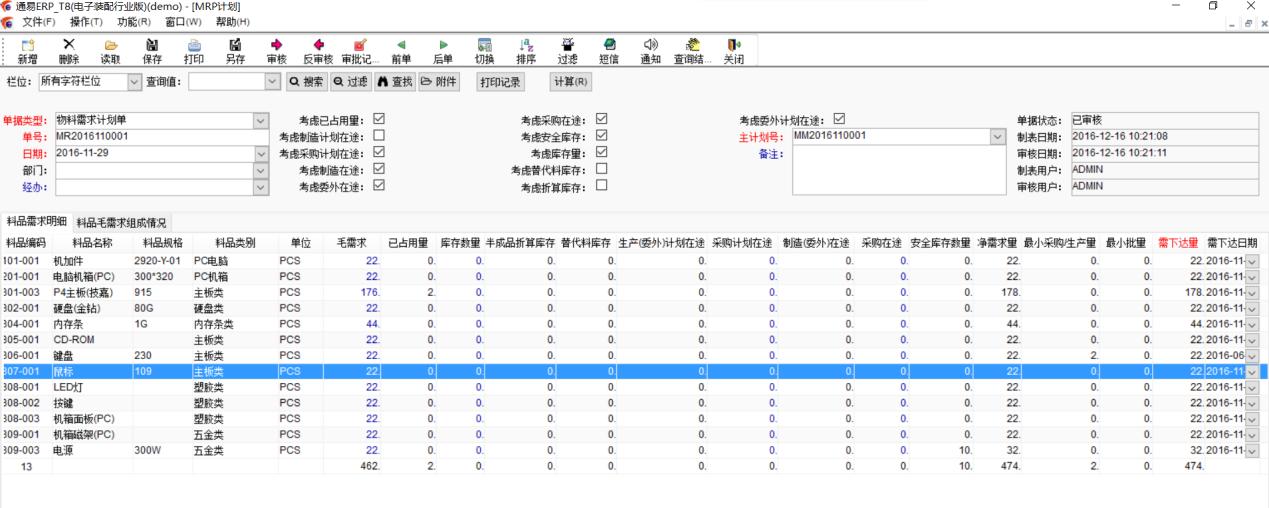1269x508 pixels.
Task: Open the 单据类型 dropdown
Action: [262, 120]
